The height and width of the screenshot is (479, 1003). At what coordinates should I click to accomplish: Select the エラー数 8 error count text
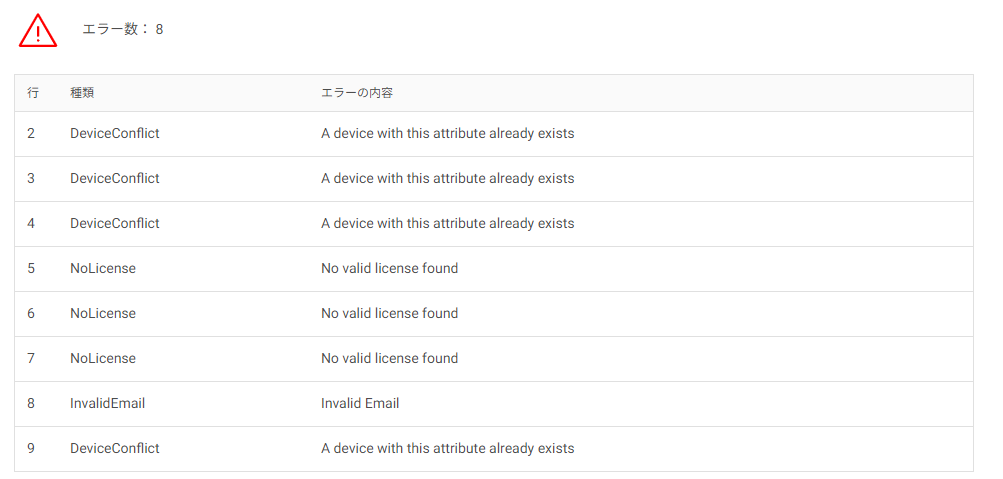click(x=123, y=29)
